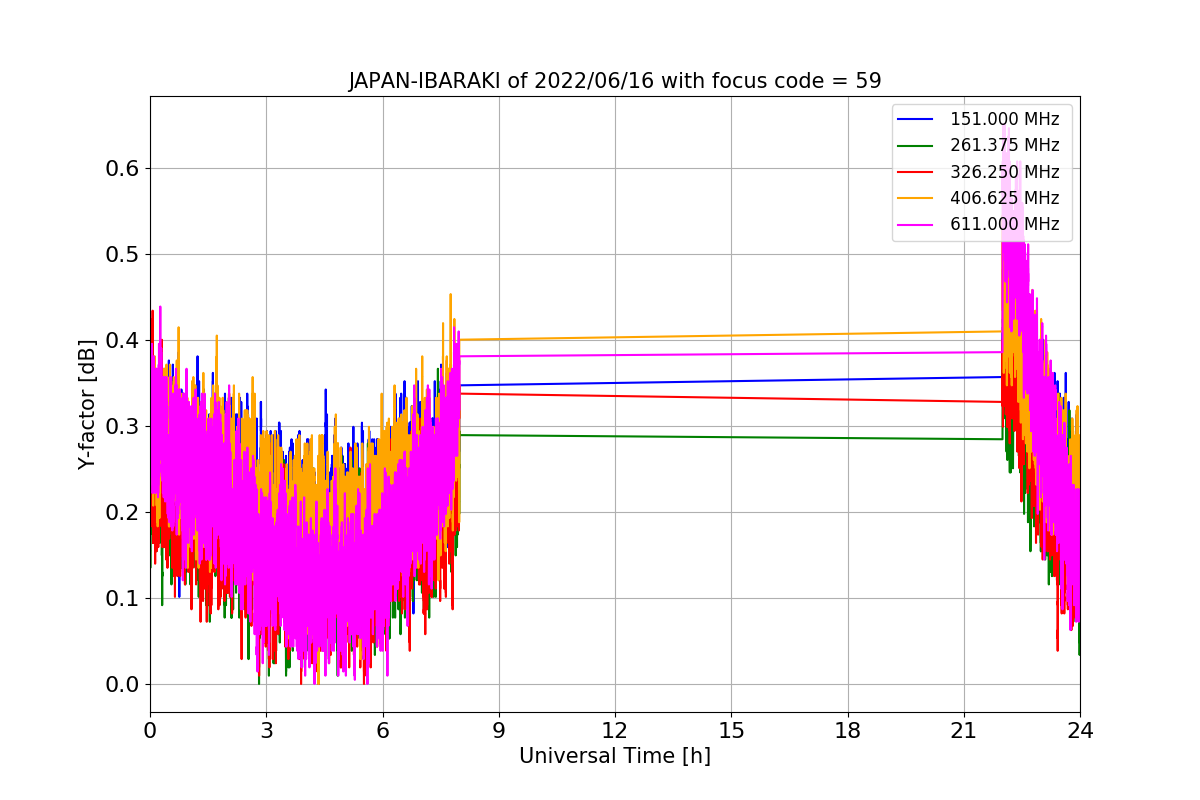Click the green line swatch in the legend
The width and height of the screenshot is (1200, 800).
tap(916, 146)
